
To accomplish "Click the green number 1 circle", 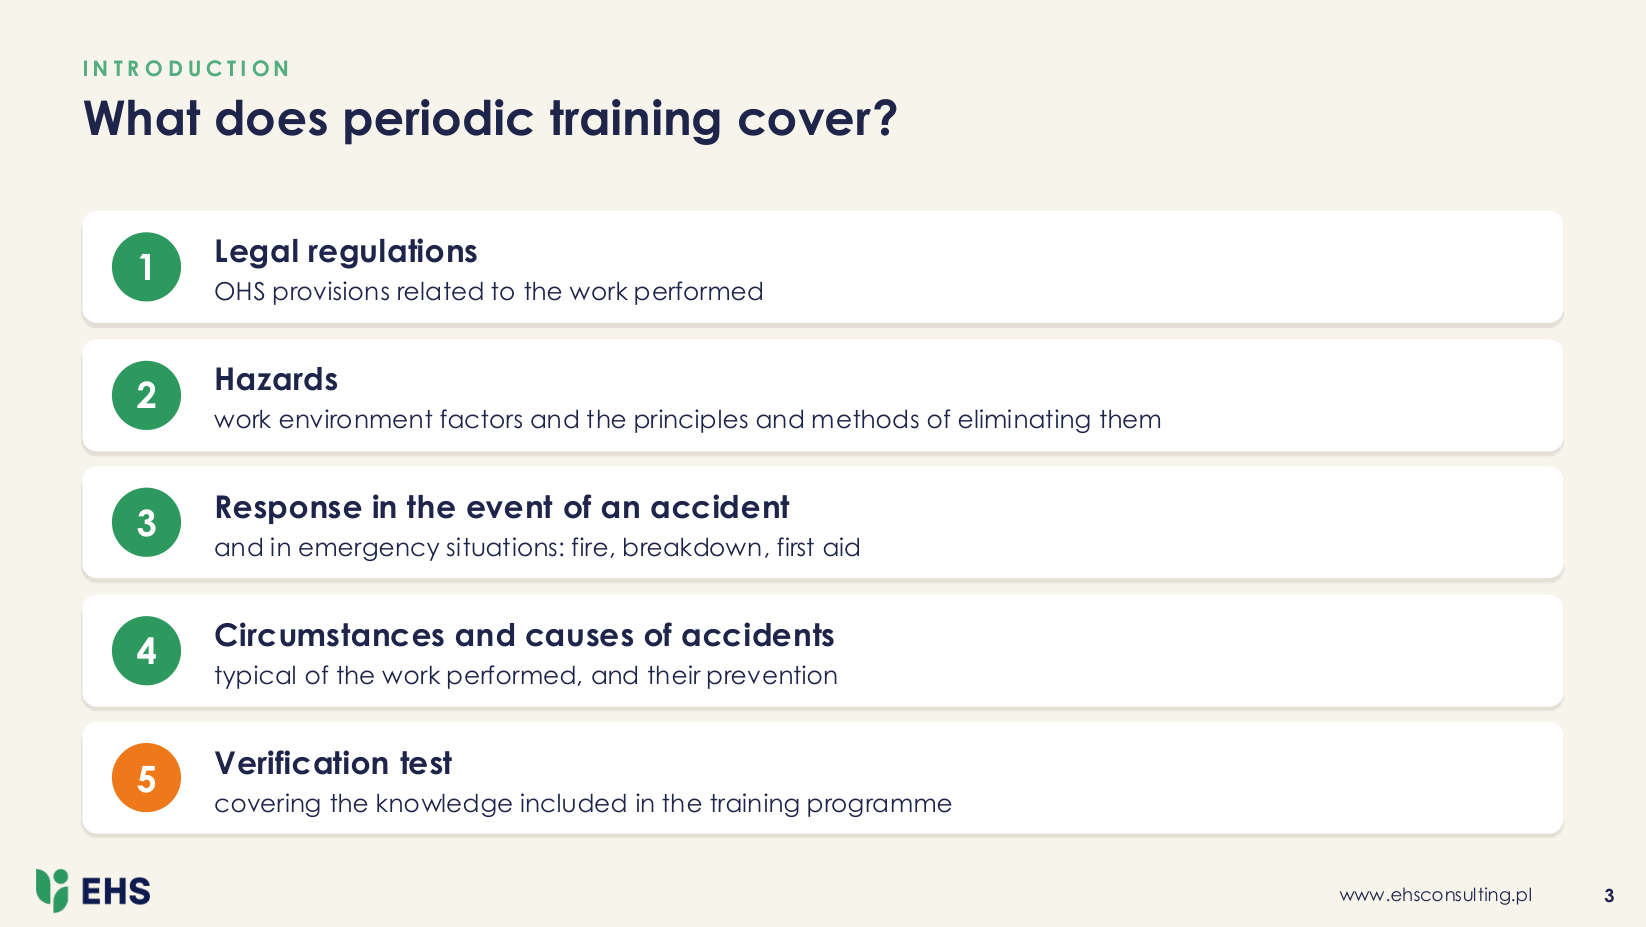I will [x=146, y=267].
